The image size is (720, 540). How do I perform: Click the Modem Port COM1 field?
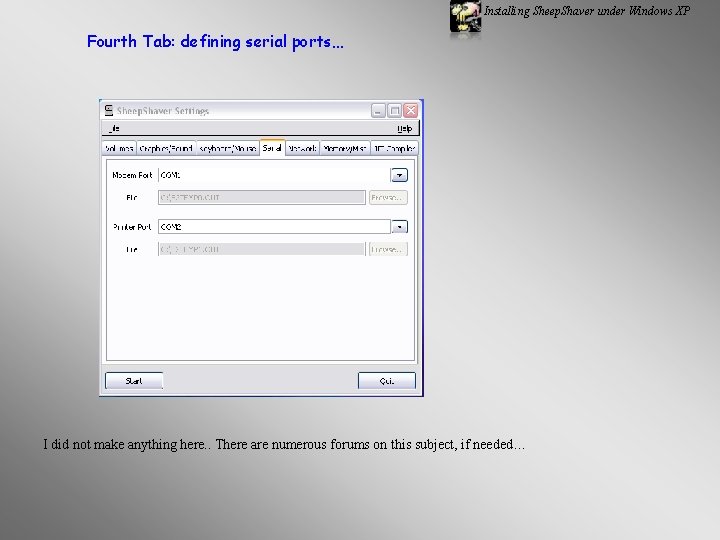[274, 175]
